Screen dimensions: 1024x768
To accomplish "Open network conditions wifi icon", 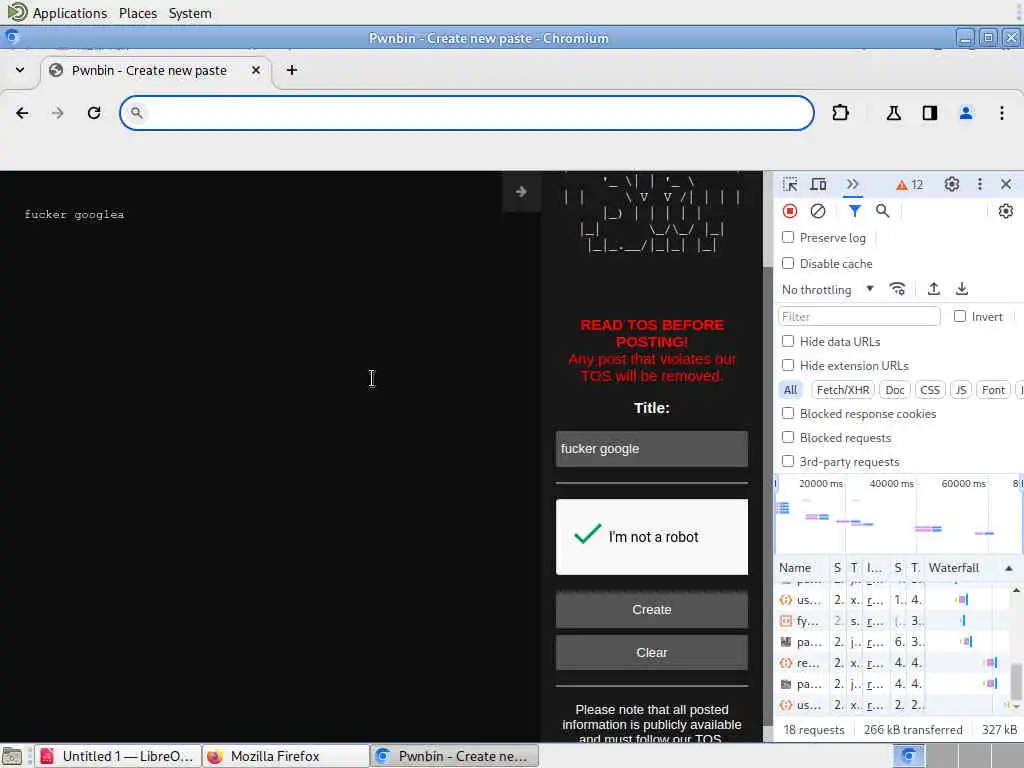I will pos(898,289).
